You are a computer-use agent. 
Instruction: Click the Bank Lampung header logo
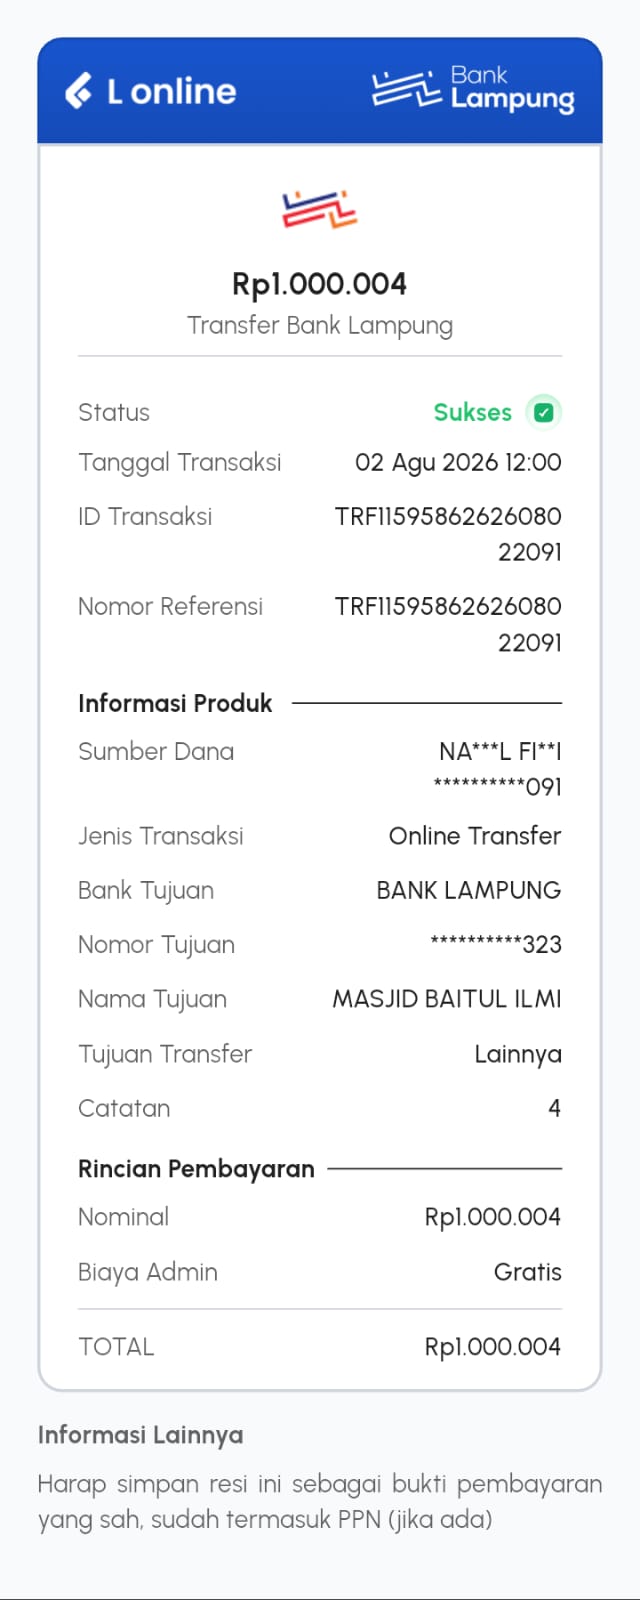coord(473,89)
